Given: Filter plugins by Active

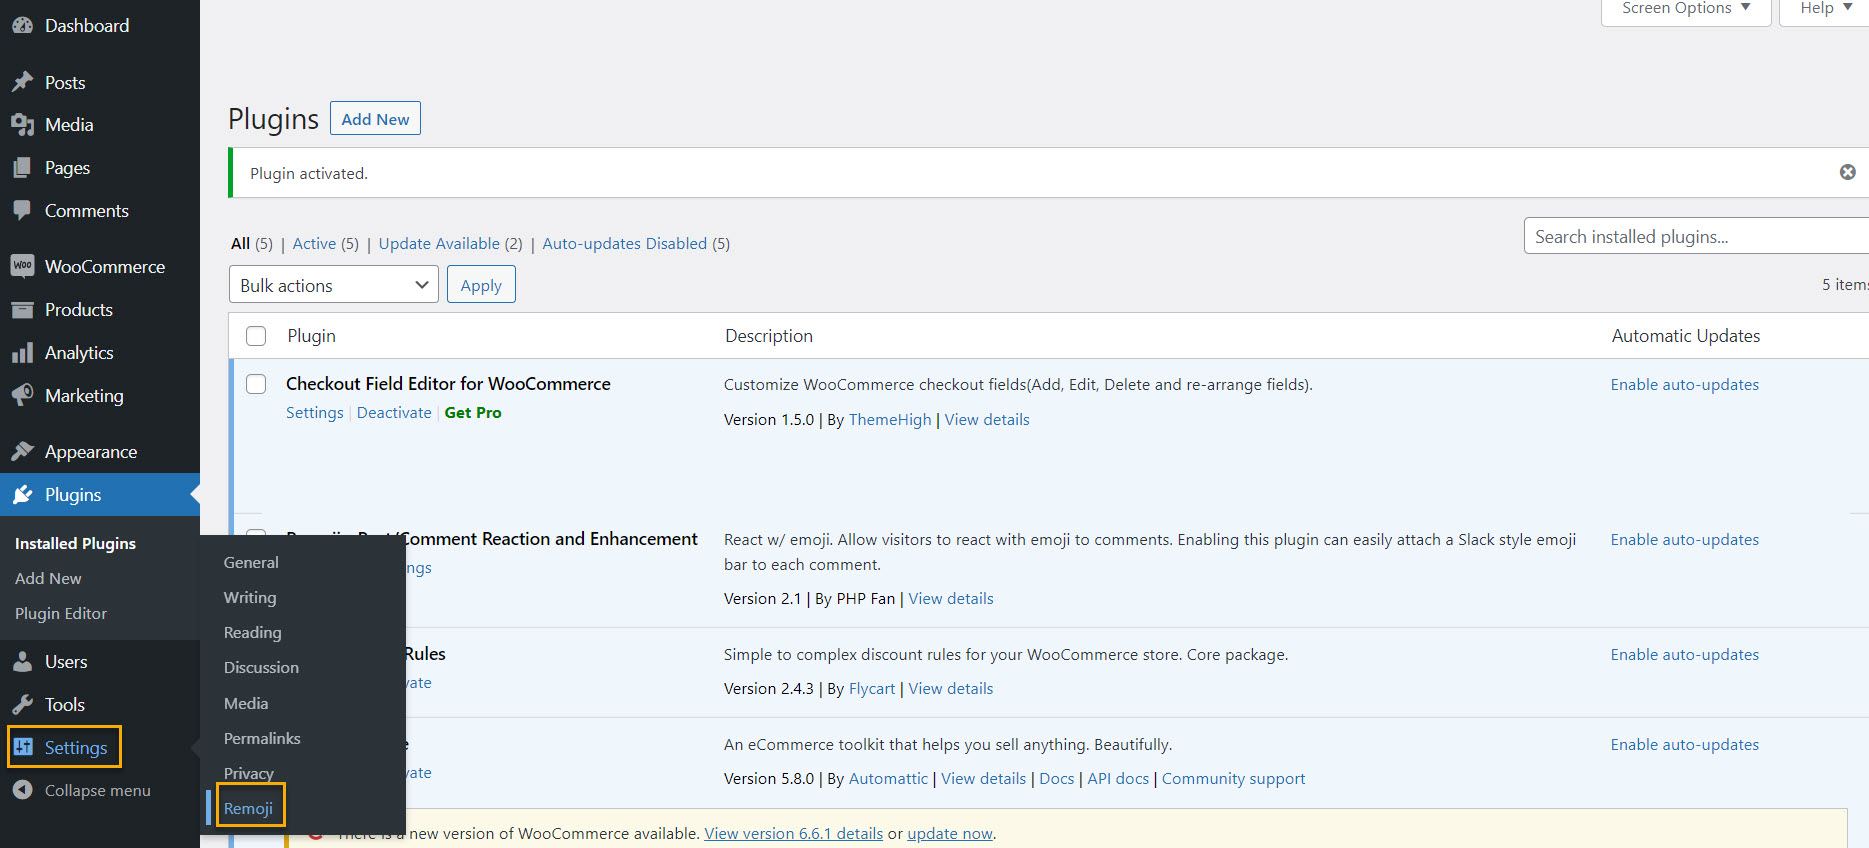Looking at the screenshot, I should pyautogui.click(x=314, y=244).
